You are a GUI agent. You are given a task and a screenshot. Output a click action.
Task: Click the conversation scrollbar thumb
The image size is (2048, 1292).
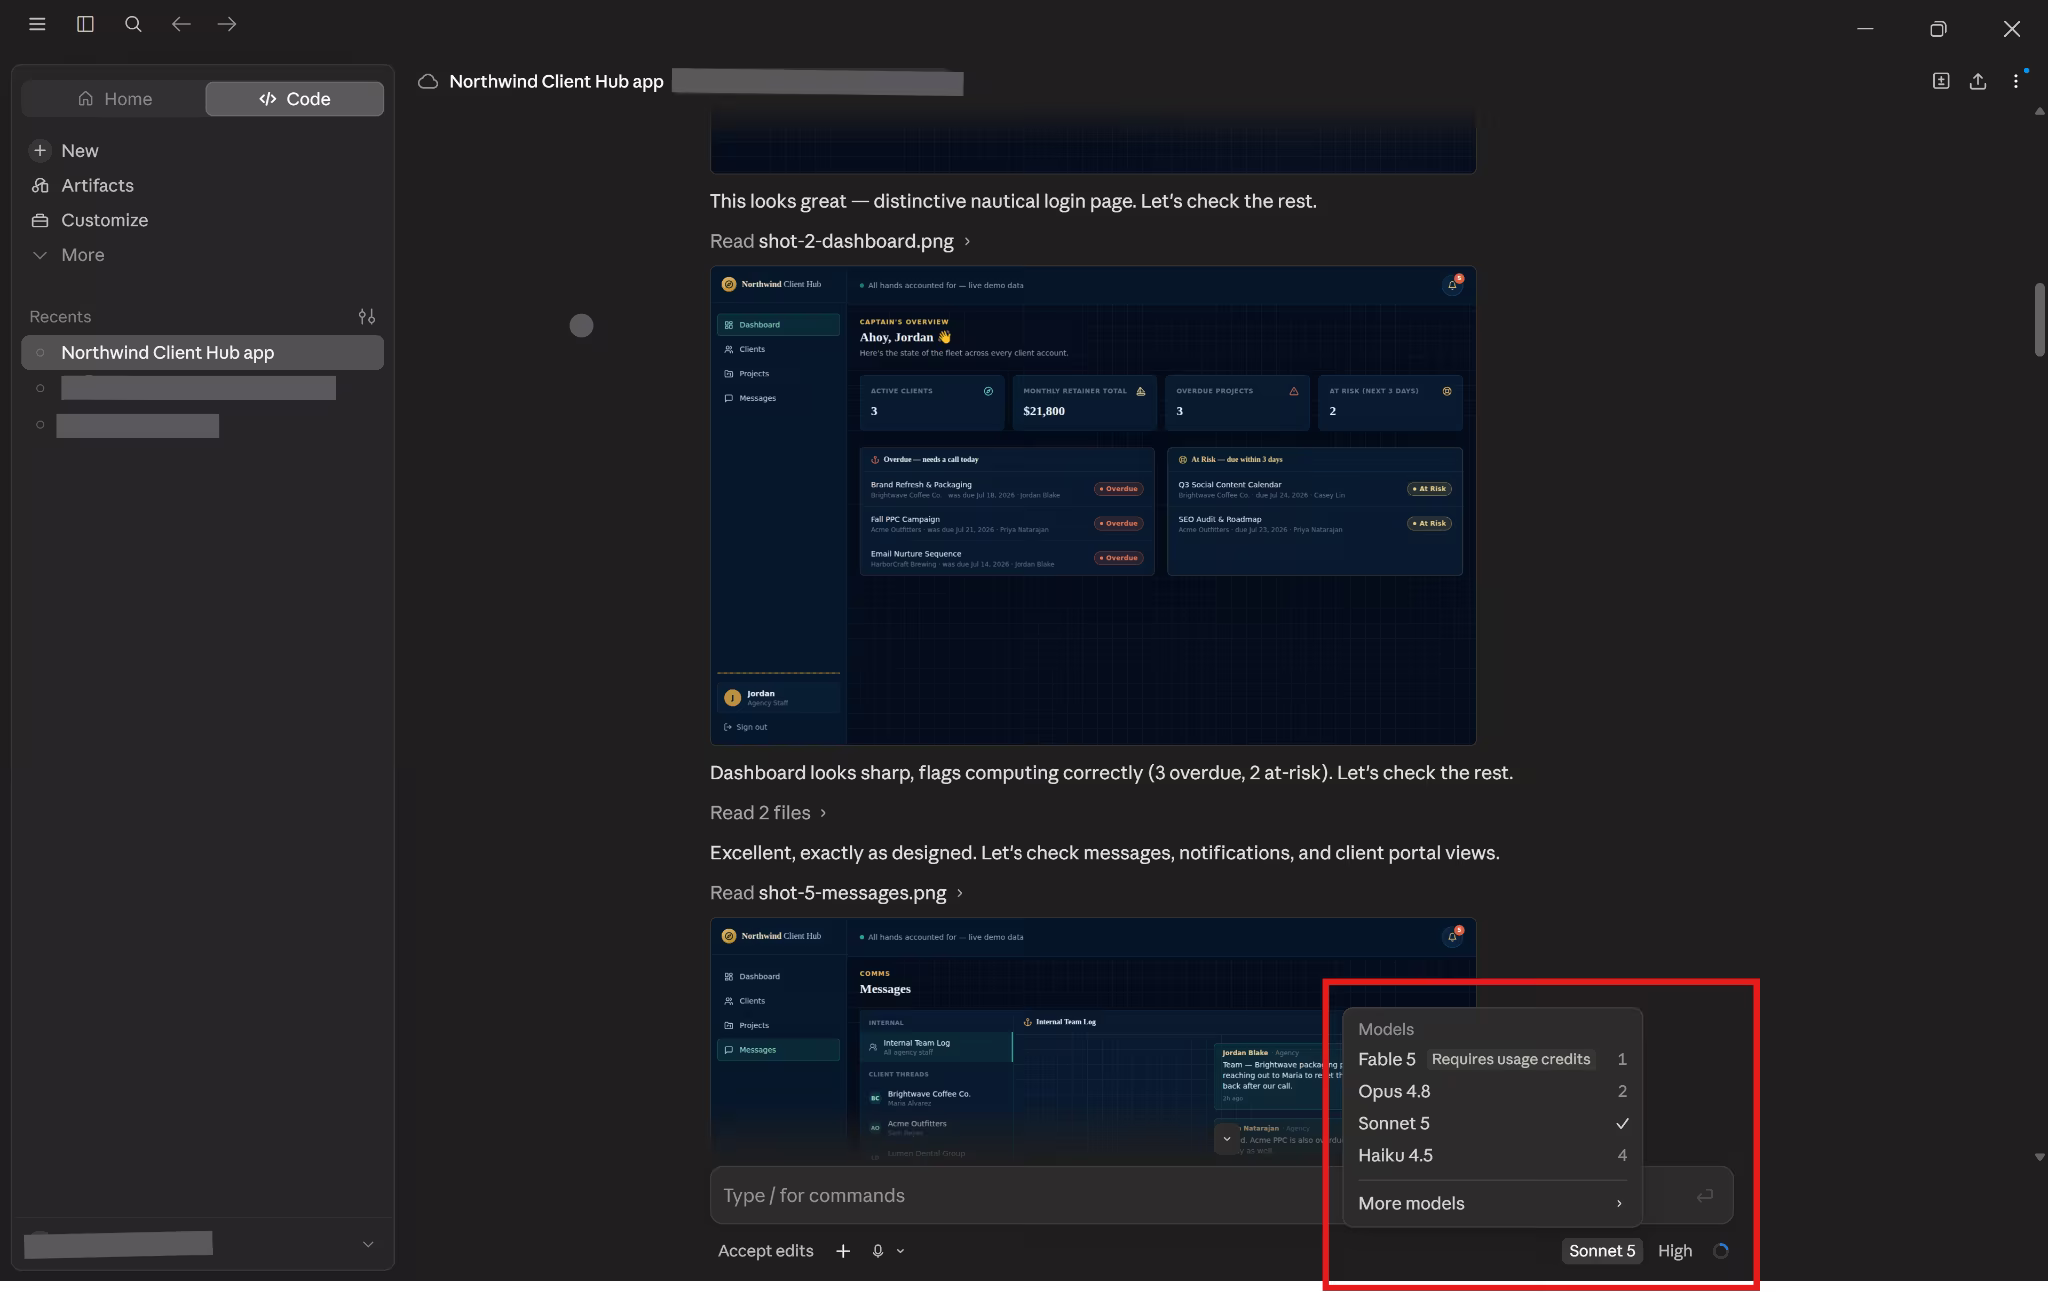(2040, 320)
